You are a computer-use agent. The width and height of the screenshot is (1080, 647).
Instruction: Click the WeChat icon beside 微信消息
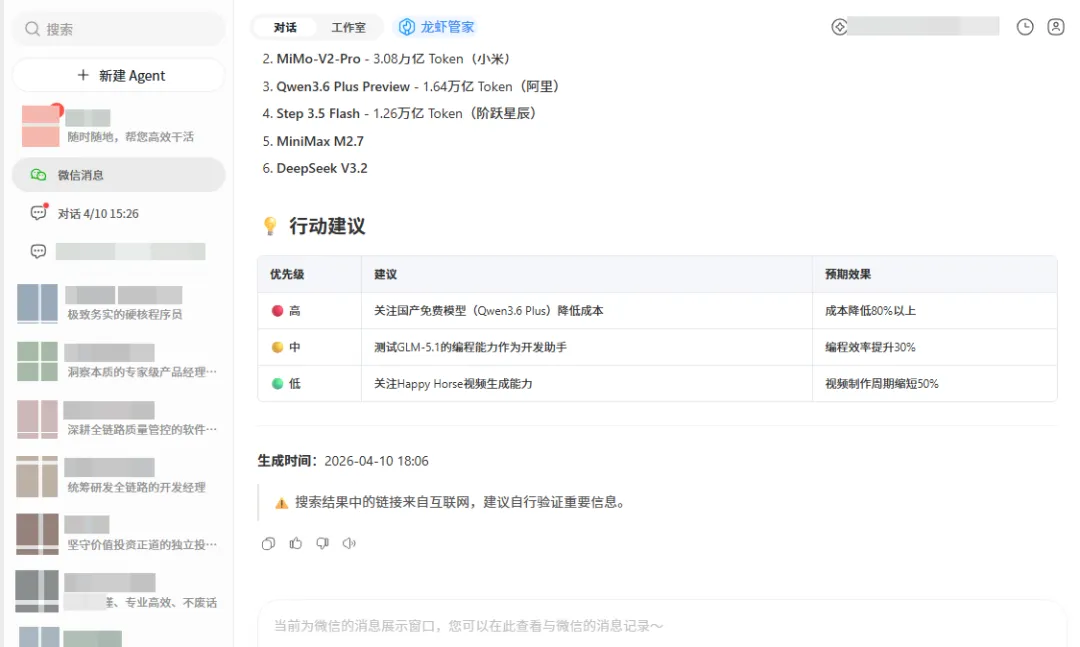click(39, 175)
